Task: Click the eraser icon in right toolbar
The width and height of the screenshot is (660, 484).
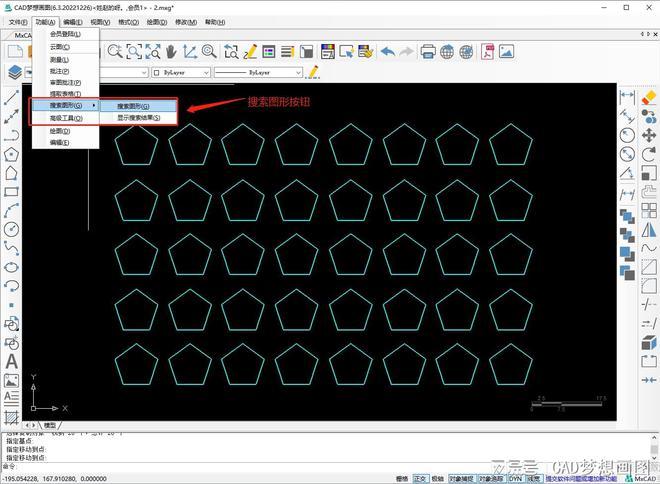Action: 649,98
